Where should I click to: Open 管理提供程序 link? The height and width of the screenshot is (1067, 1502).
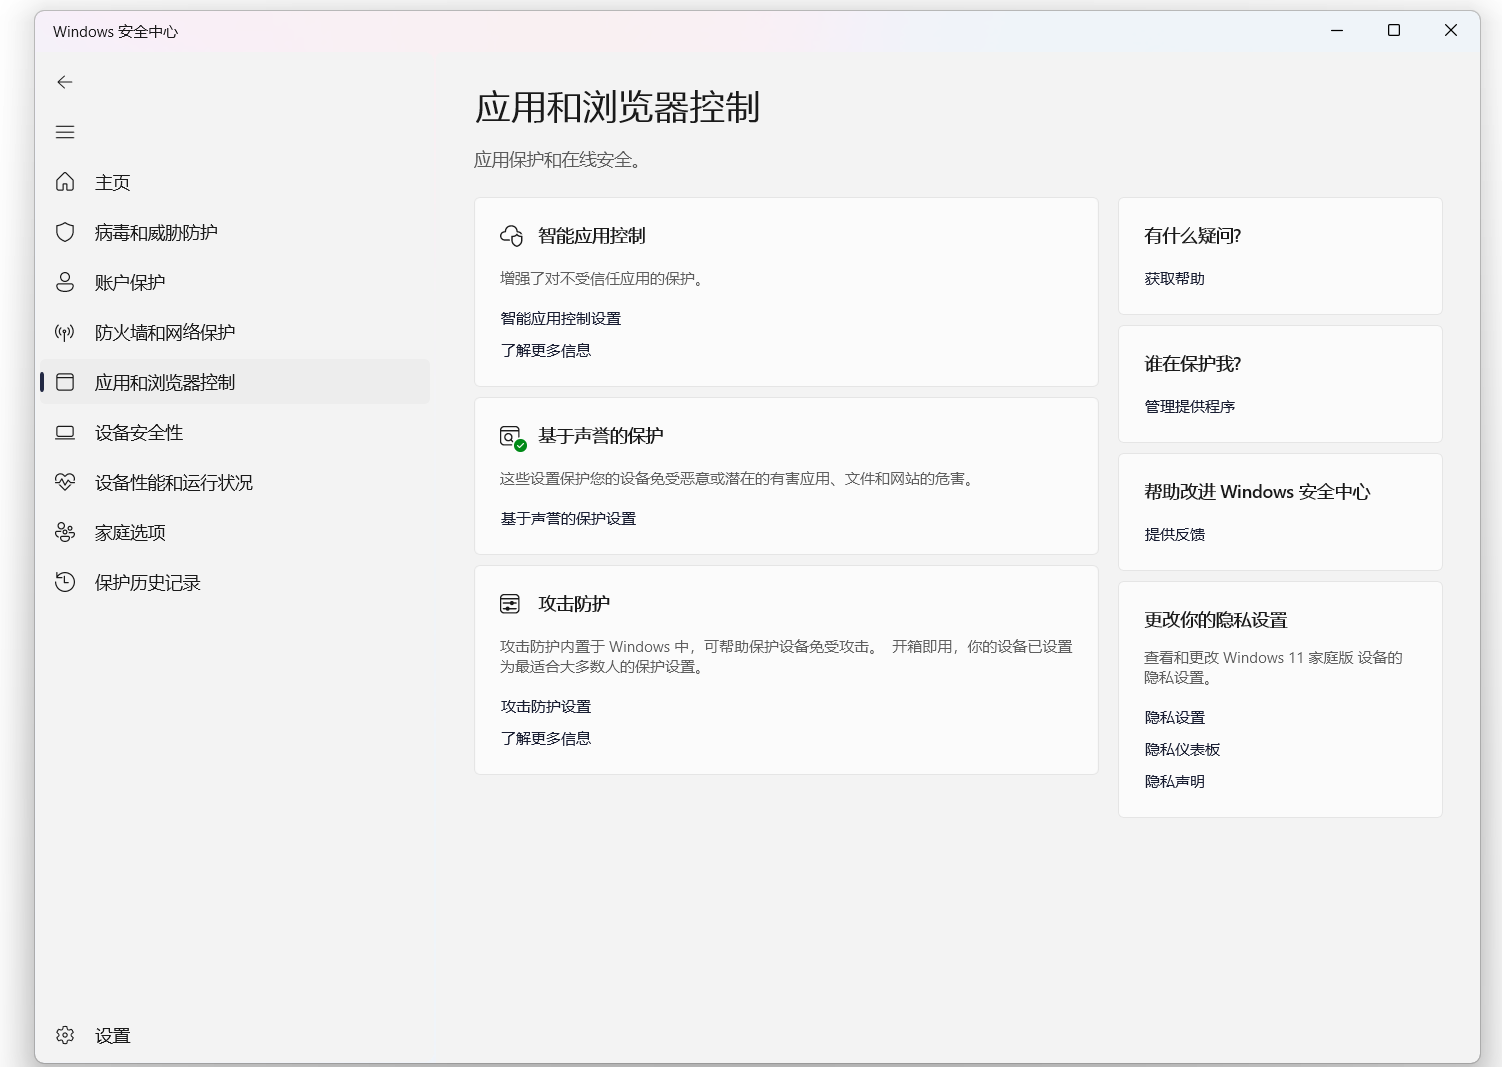1189,406
